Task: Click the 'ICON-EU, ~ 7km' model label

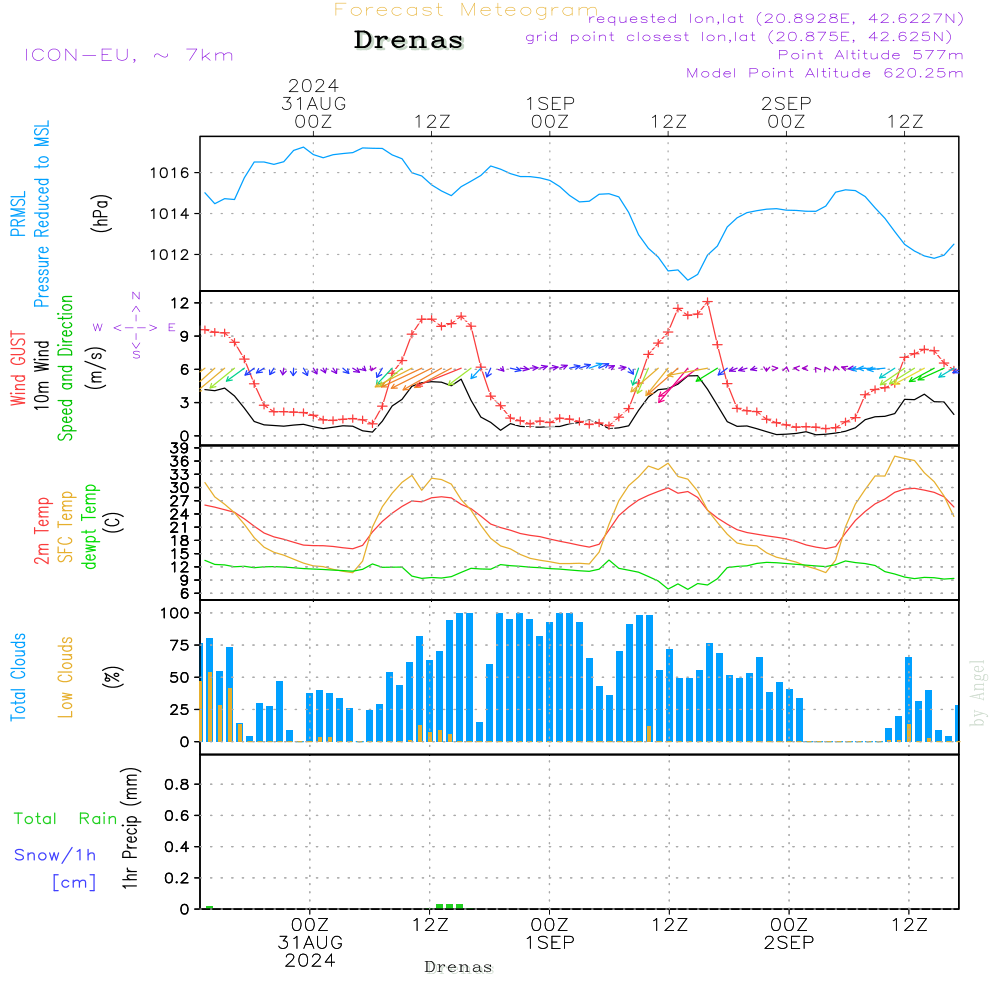Action: click(x=129, y=55)
